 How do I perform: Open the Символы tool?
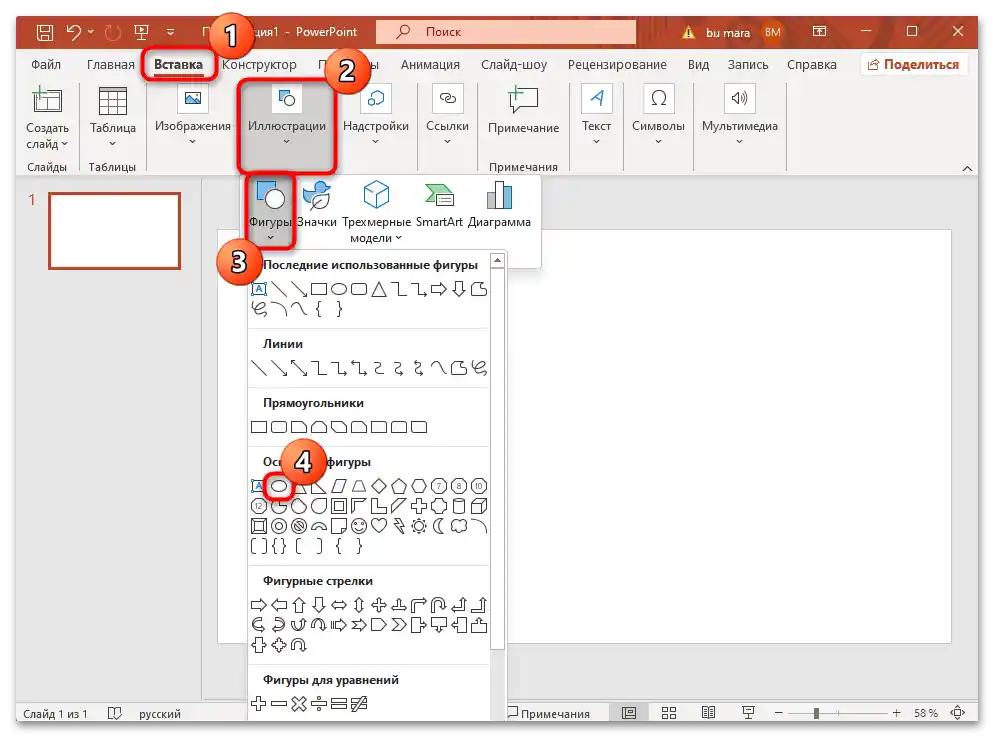click(x=657, y=115)
